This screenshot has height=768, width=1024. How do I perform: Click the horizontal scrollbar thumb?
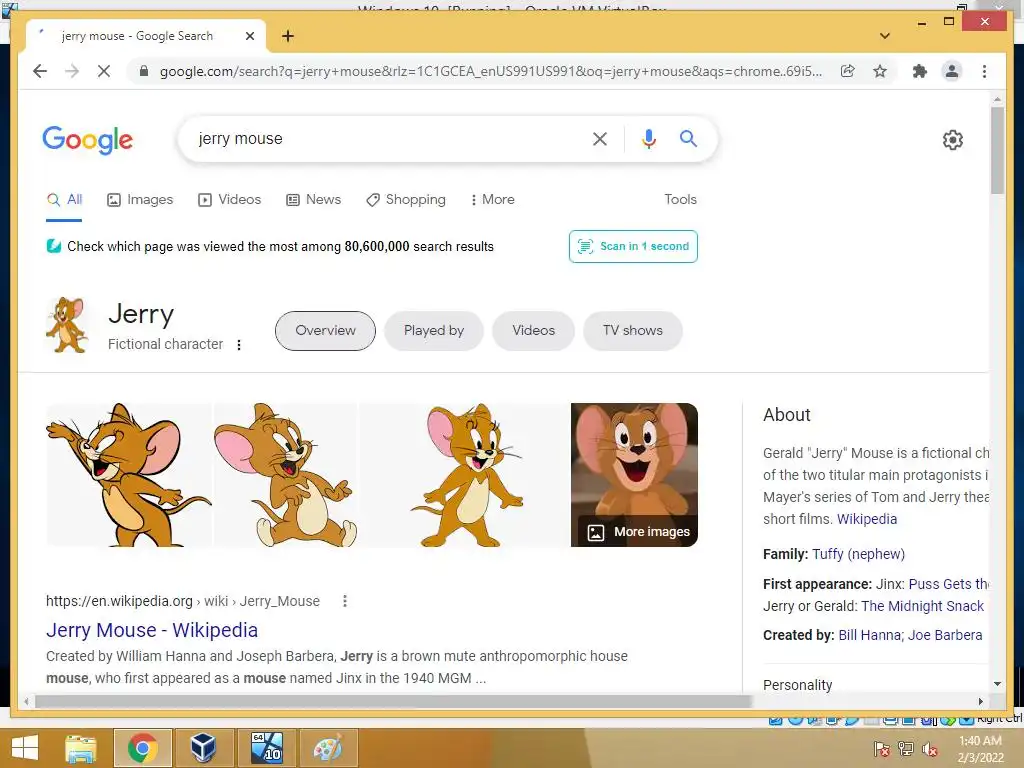pyautogui.click(x=393, y=701)
